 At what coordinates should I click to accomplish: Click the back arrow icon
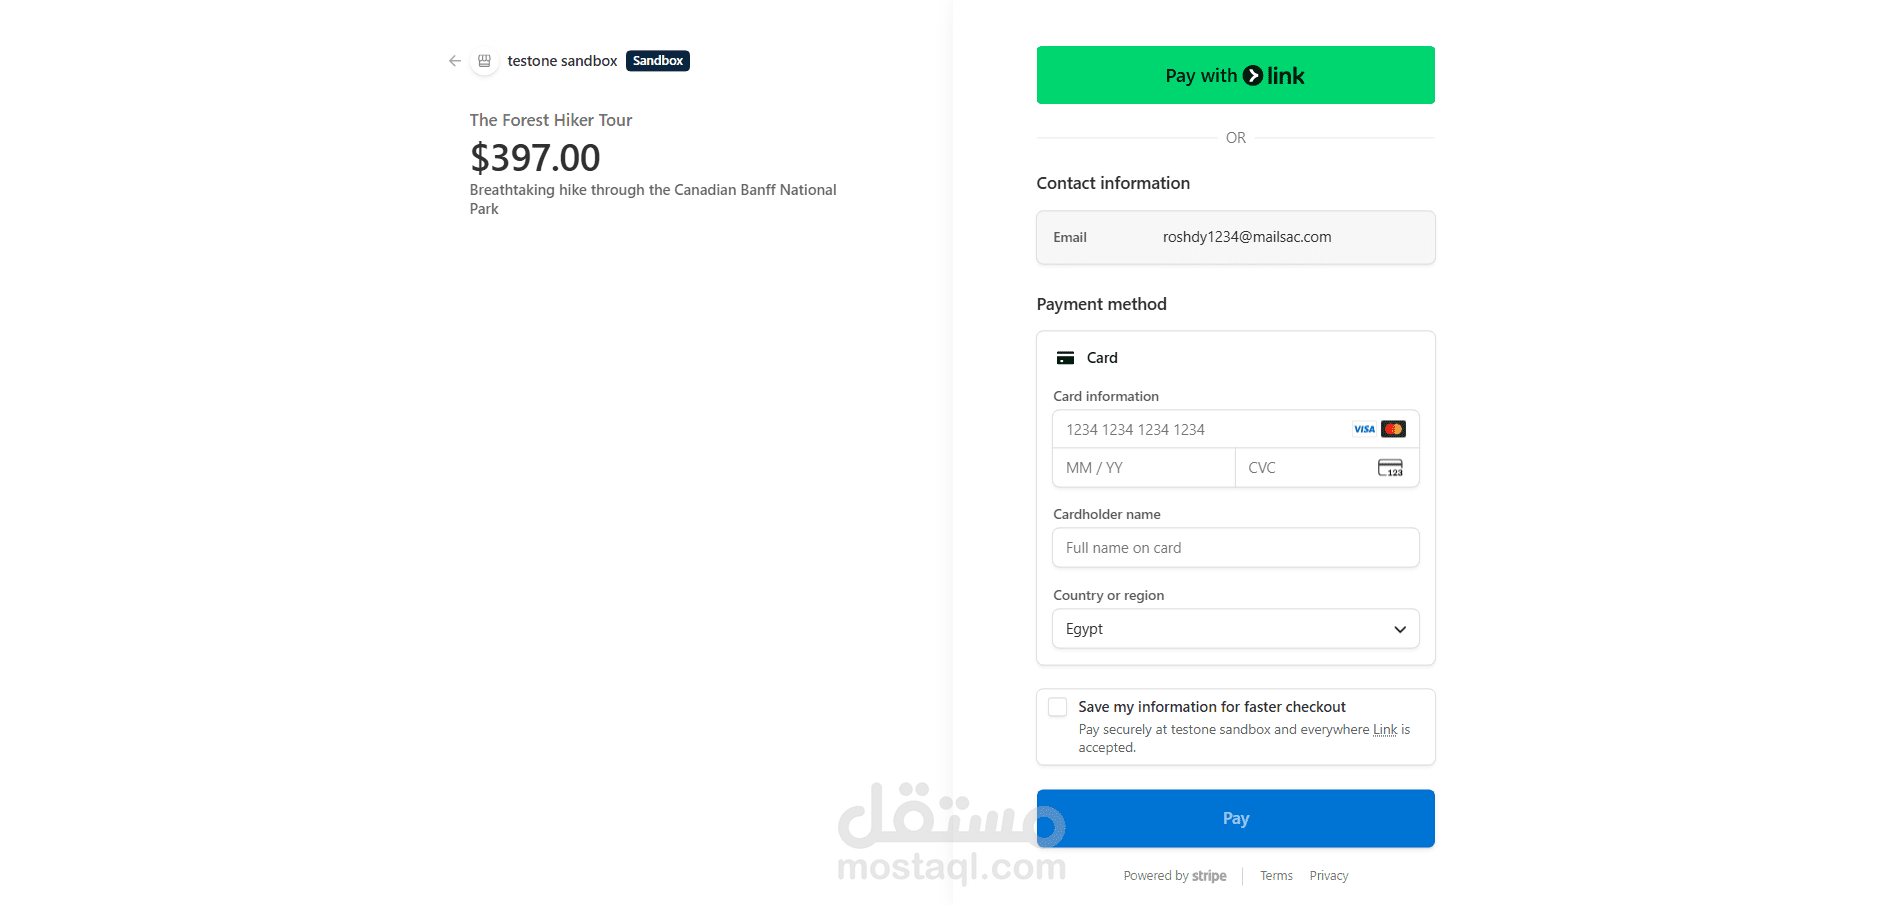[455, 61]
